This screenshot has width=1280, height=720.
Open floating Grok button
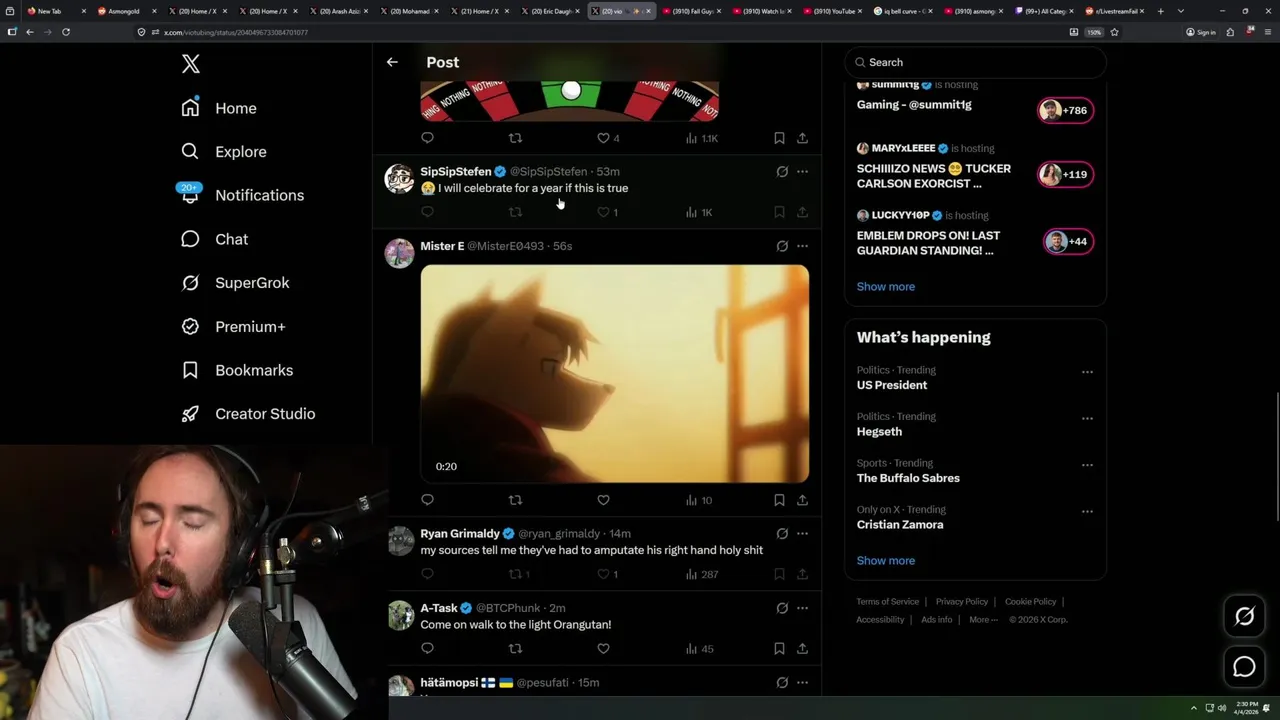pyautogui.click(x=1244, y=617)
